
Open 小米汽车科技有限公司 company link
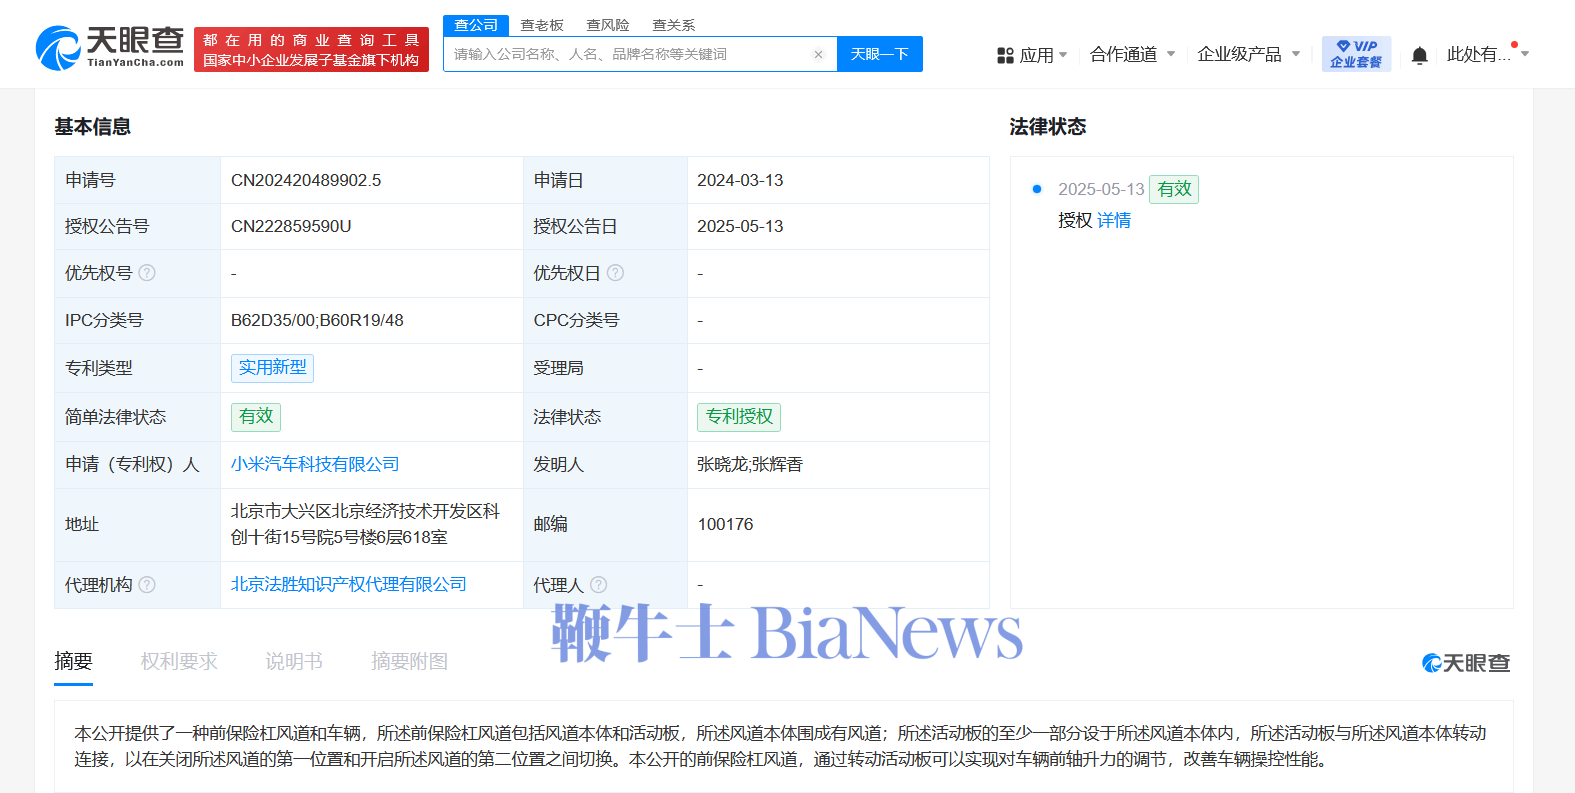tap(315, 464)
